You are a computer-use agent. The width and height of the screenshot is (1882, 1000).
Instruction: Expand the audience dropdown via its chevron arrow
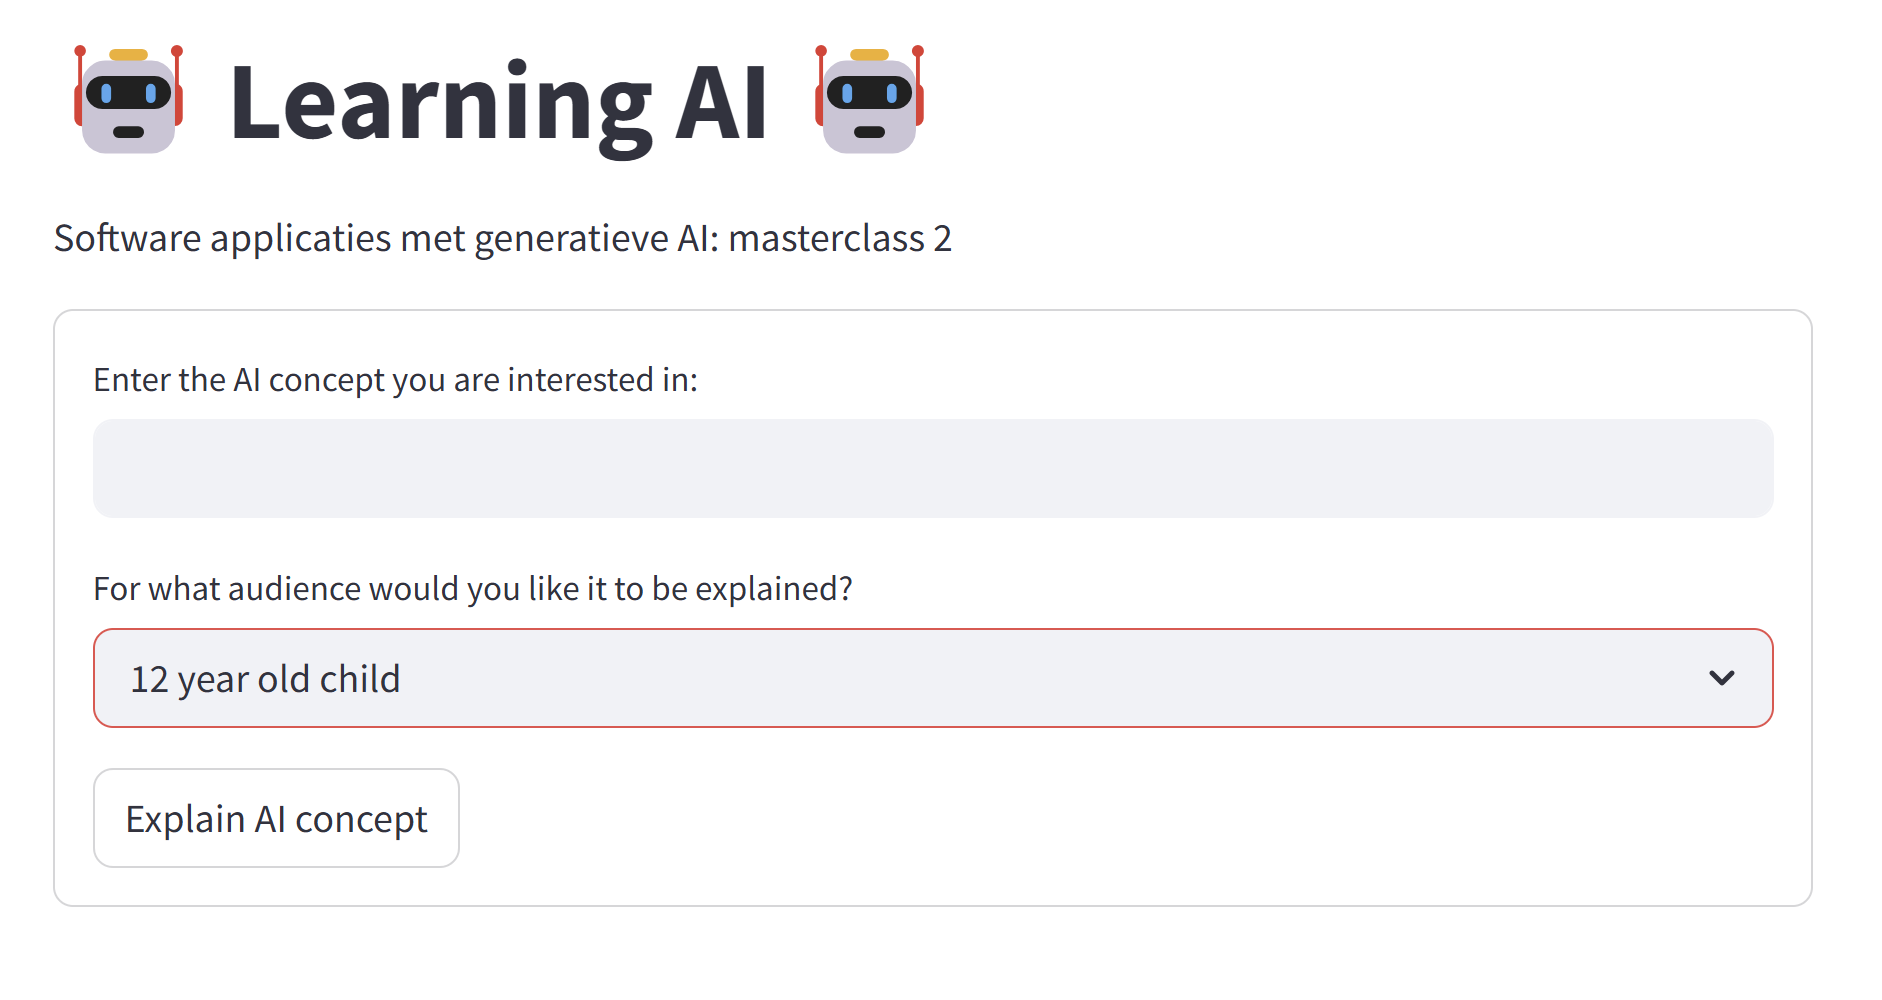tap(1721, 678)
